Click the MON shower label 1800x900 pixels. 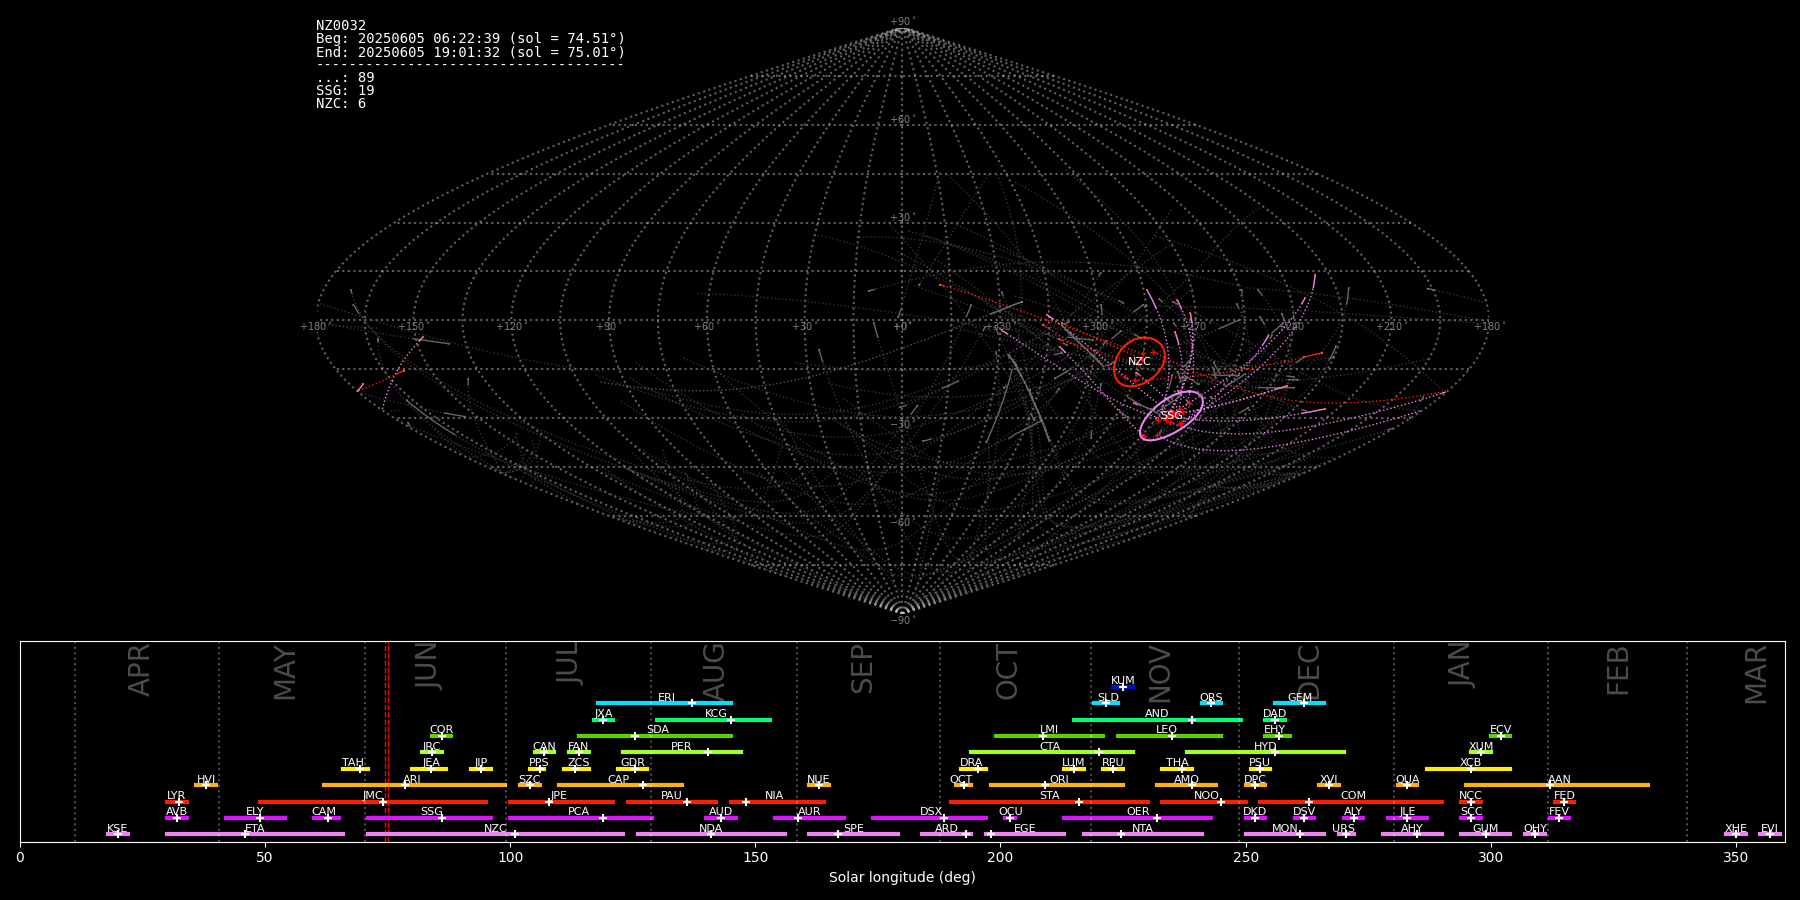click(x=1284, y=829)
